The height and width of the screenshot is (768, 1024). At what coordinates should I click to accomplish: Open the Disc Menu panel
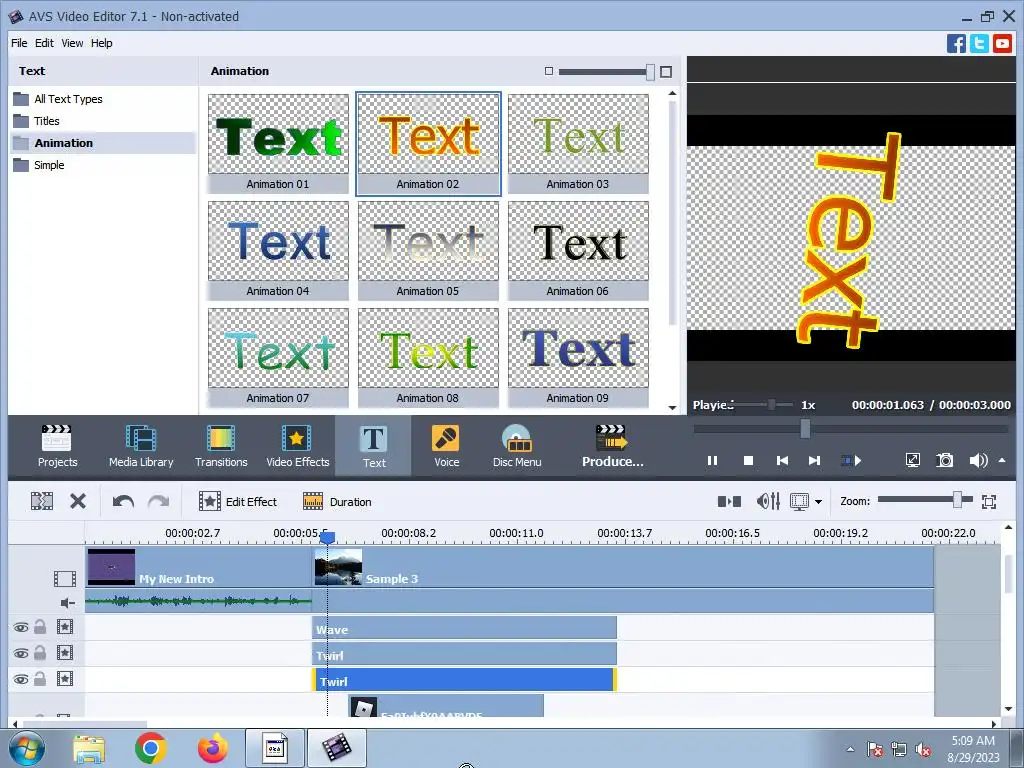(x=517, y=446)
